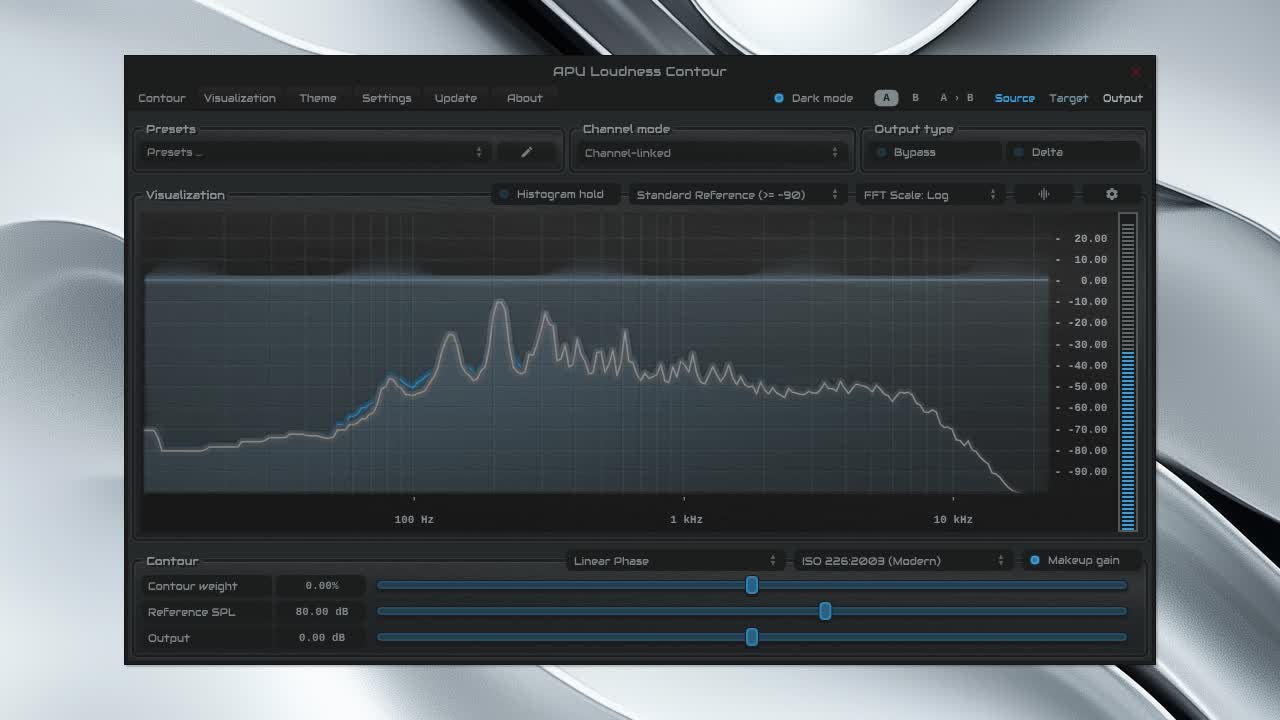Show the Target spectrum view
Viewport: 1280px width, 720px height.
[1068, 98]
